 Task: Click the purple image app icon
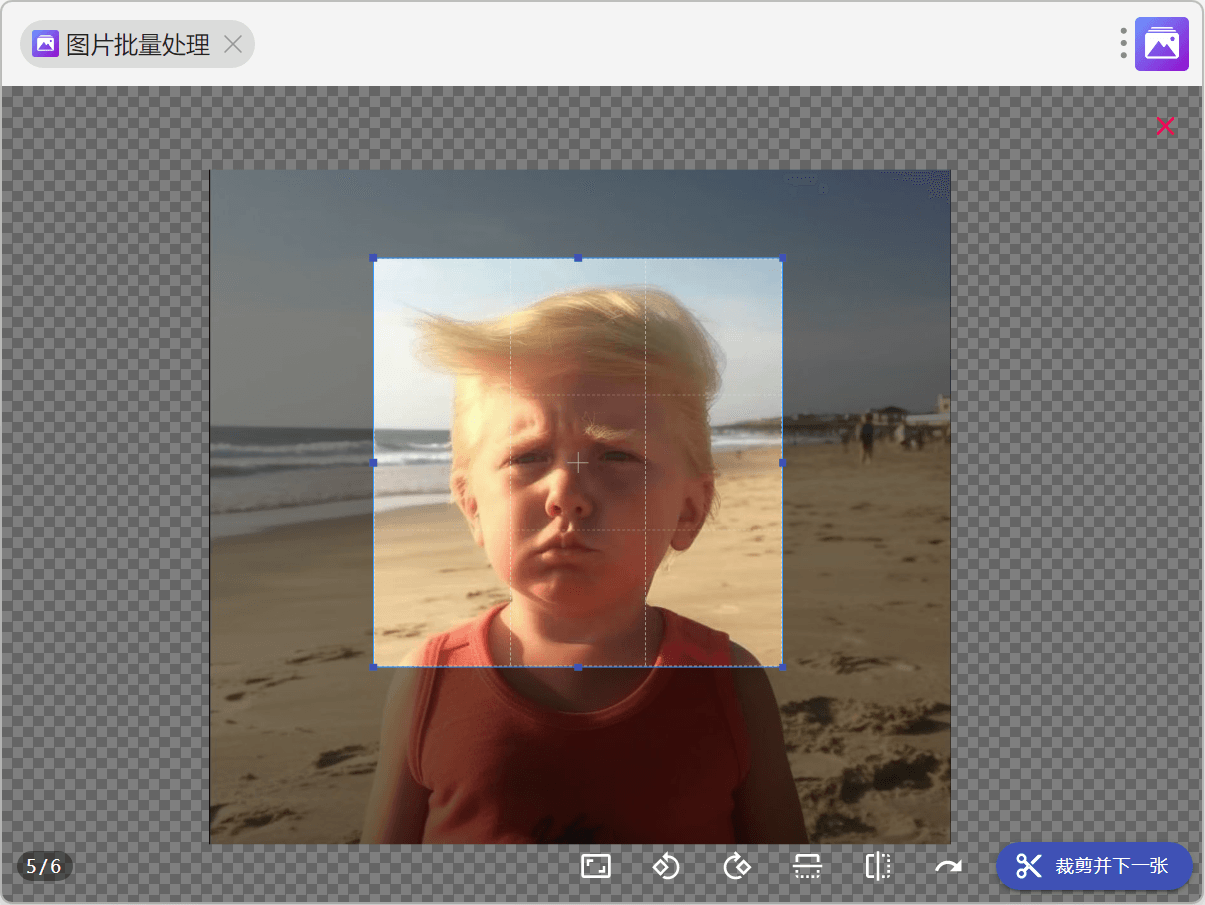click(1161, 44)
